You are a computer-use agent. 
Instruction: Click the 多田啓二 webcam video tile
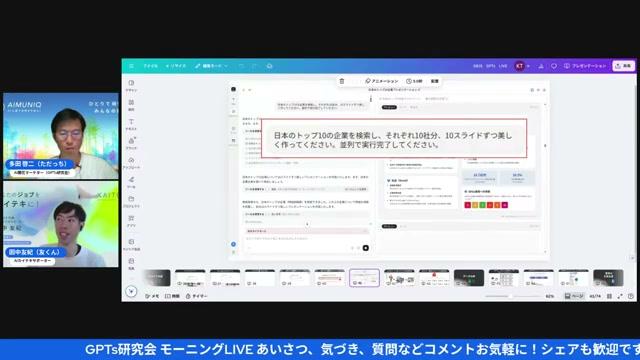pos(61,136)
